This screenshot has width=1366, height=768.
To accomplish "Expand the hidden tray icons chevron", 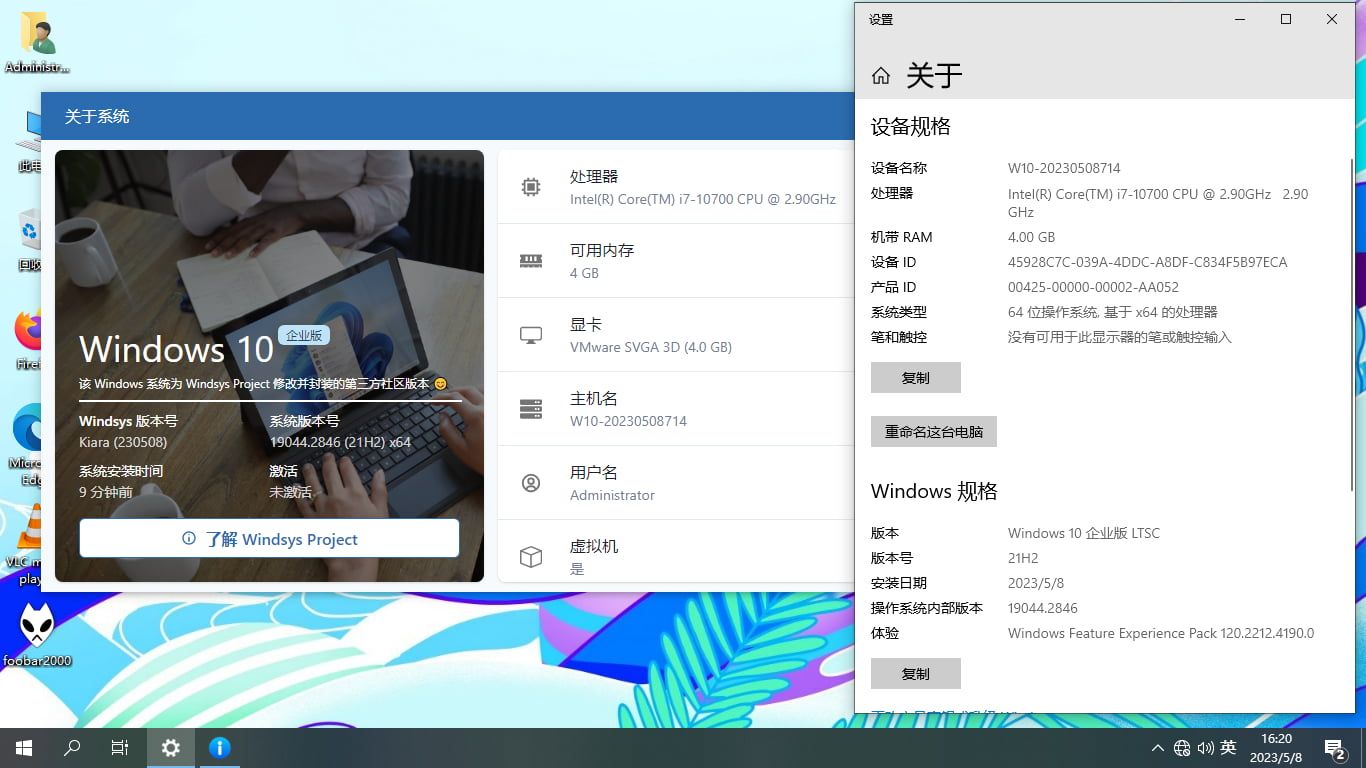I will pyautogui.click(x=1158, y=748).
